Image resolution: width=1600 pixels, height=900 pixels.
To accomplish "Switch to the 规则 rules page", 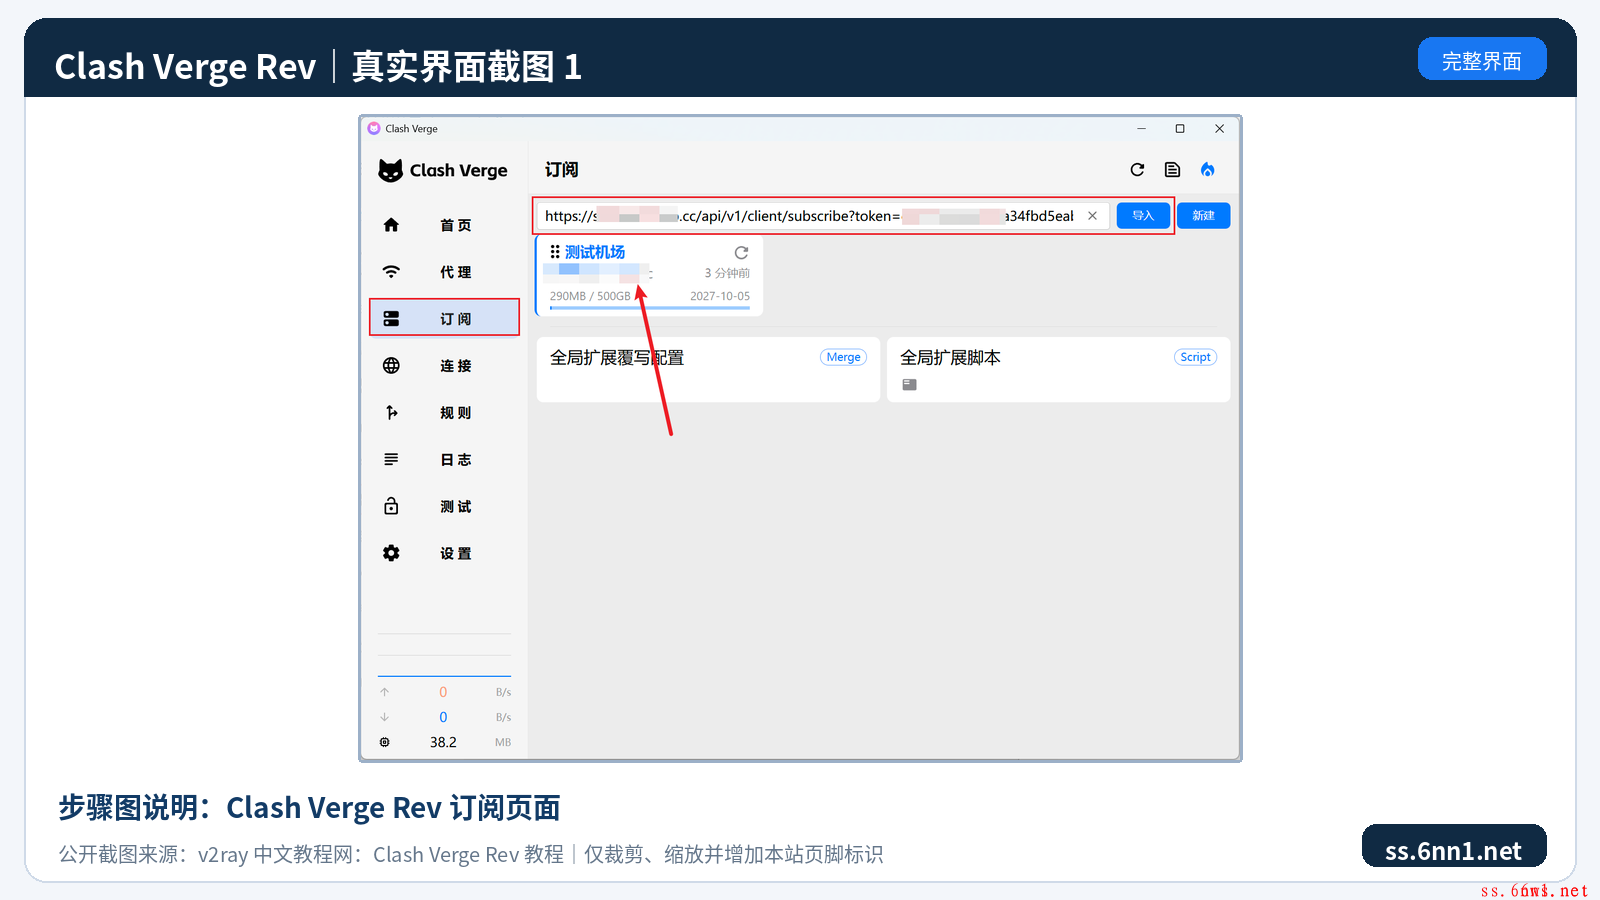I will click(x=444, y=413).
